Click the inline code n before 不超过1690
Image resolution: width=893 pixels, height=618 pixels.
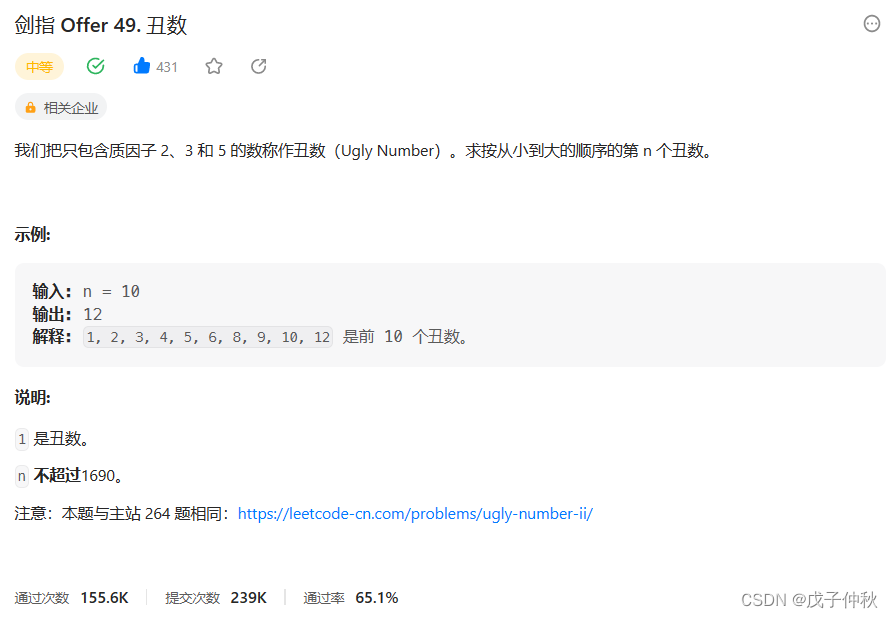point(22,476)
